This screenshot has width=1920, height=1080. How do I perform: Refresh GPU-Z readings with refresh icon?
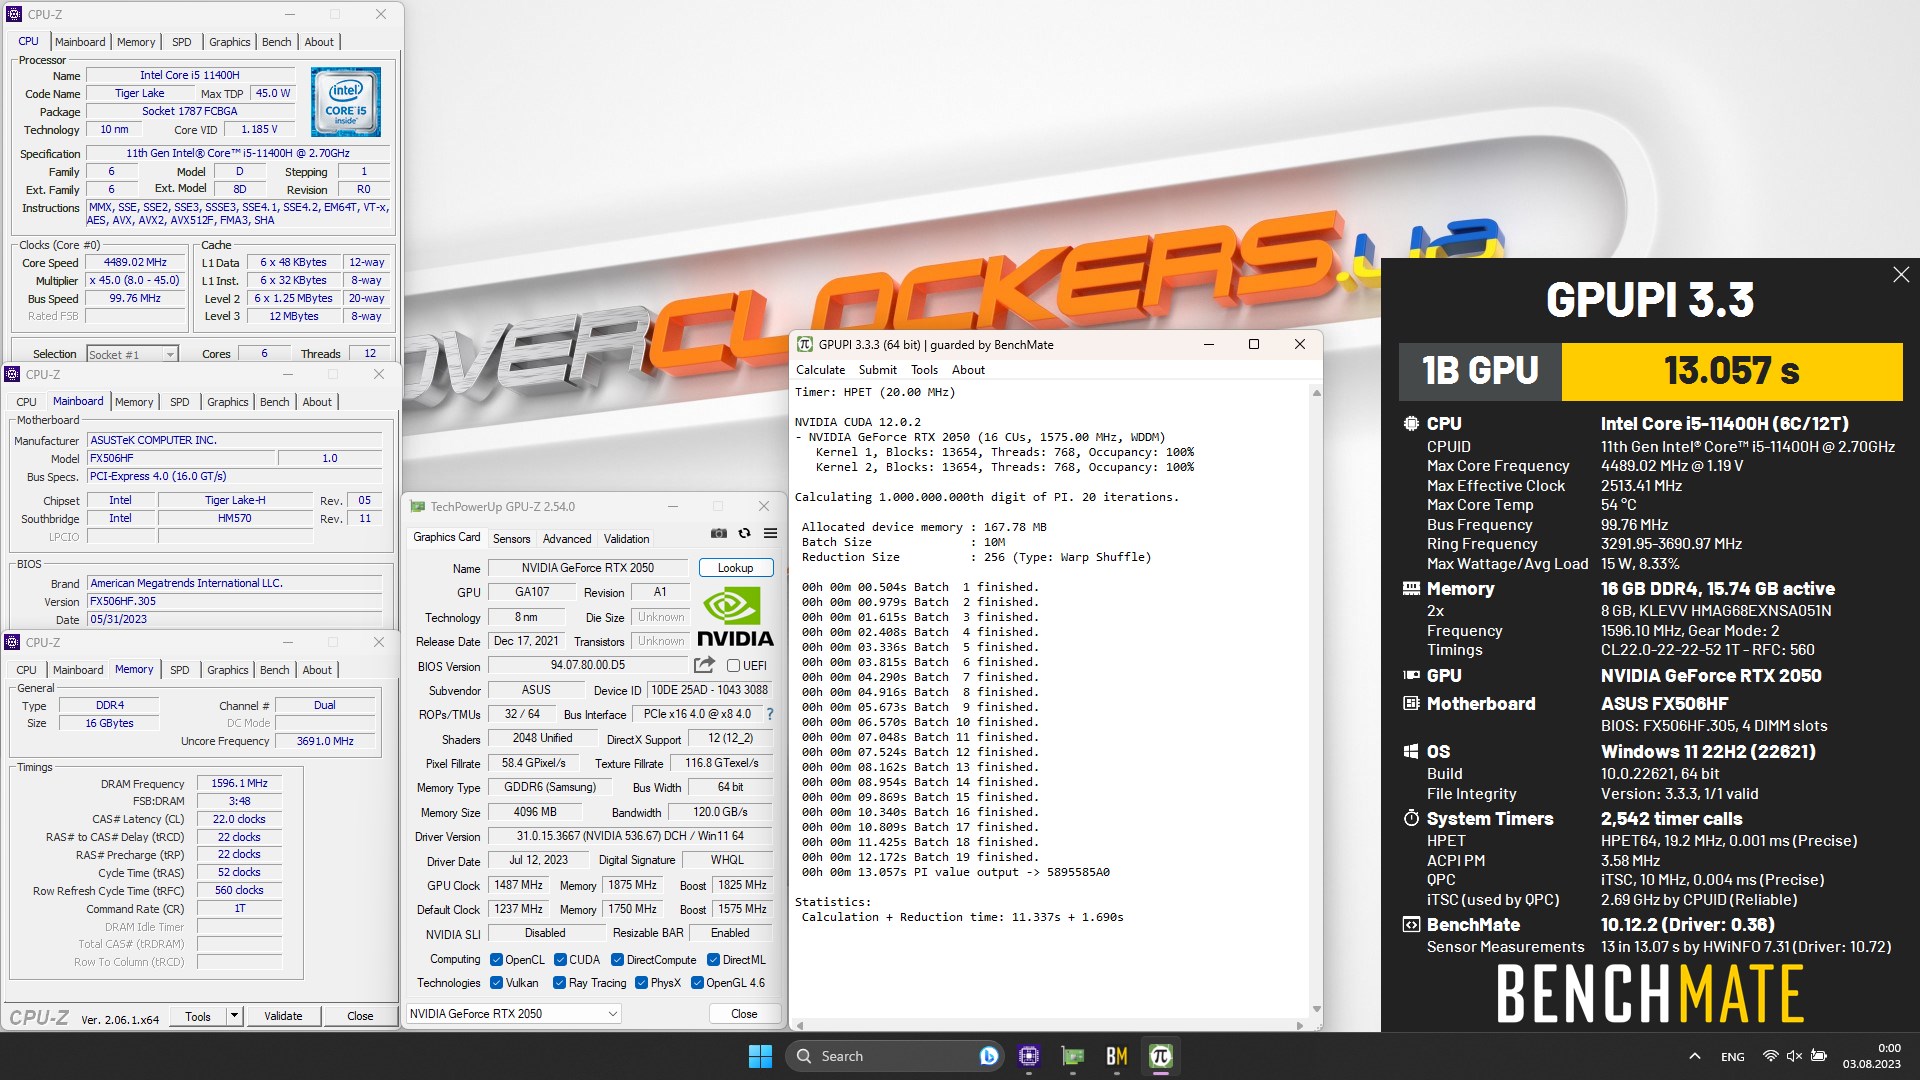point(744,533)
